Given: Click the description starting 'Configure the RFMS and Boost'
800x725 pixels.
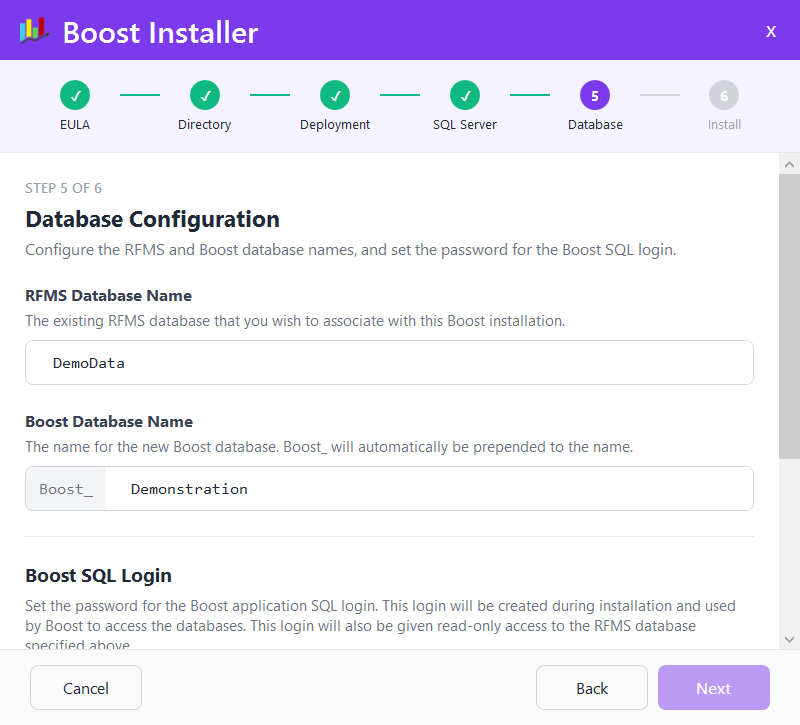Looking at the screenshot, I should [x=351, y=250].
